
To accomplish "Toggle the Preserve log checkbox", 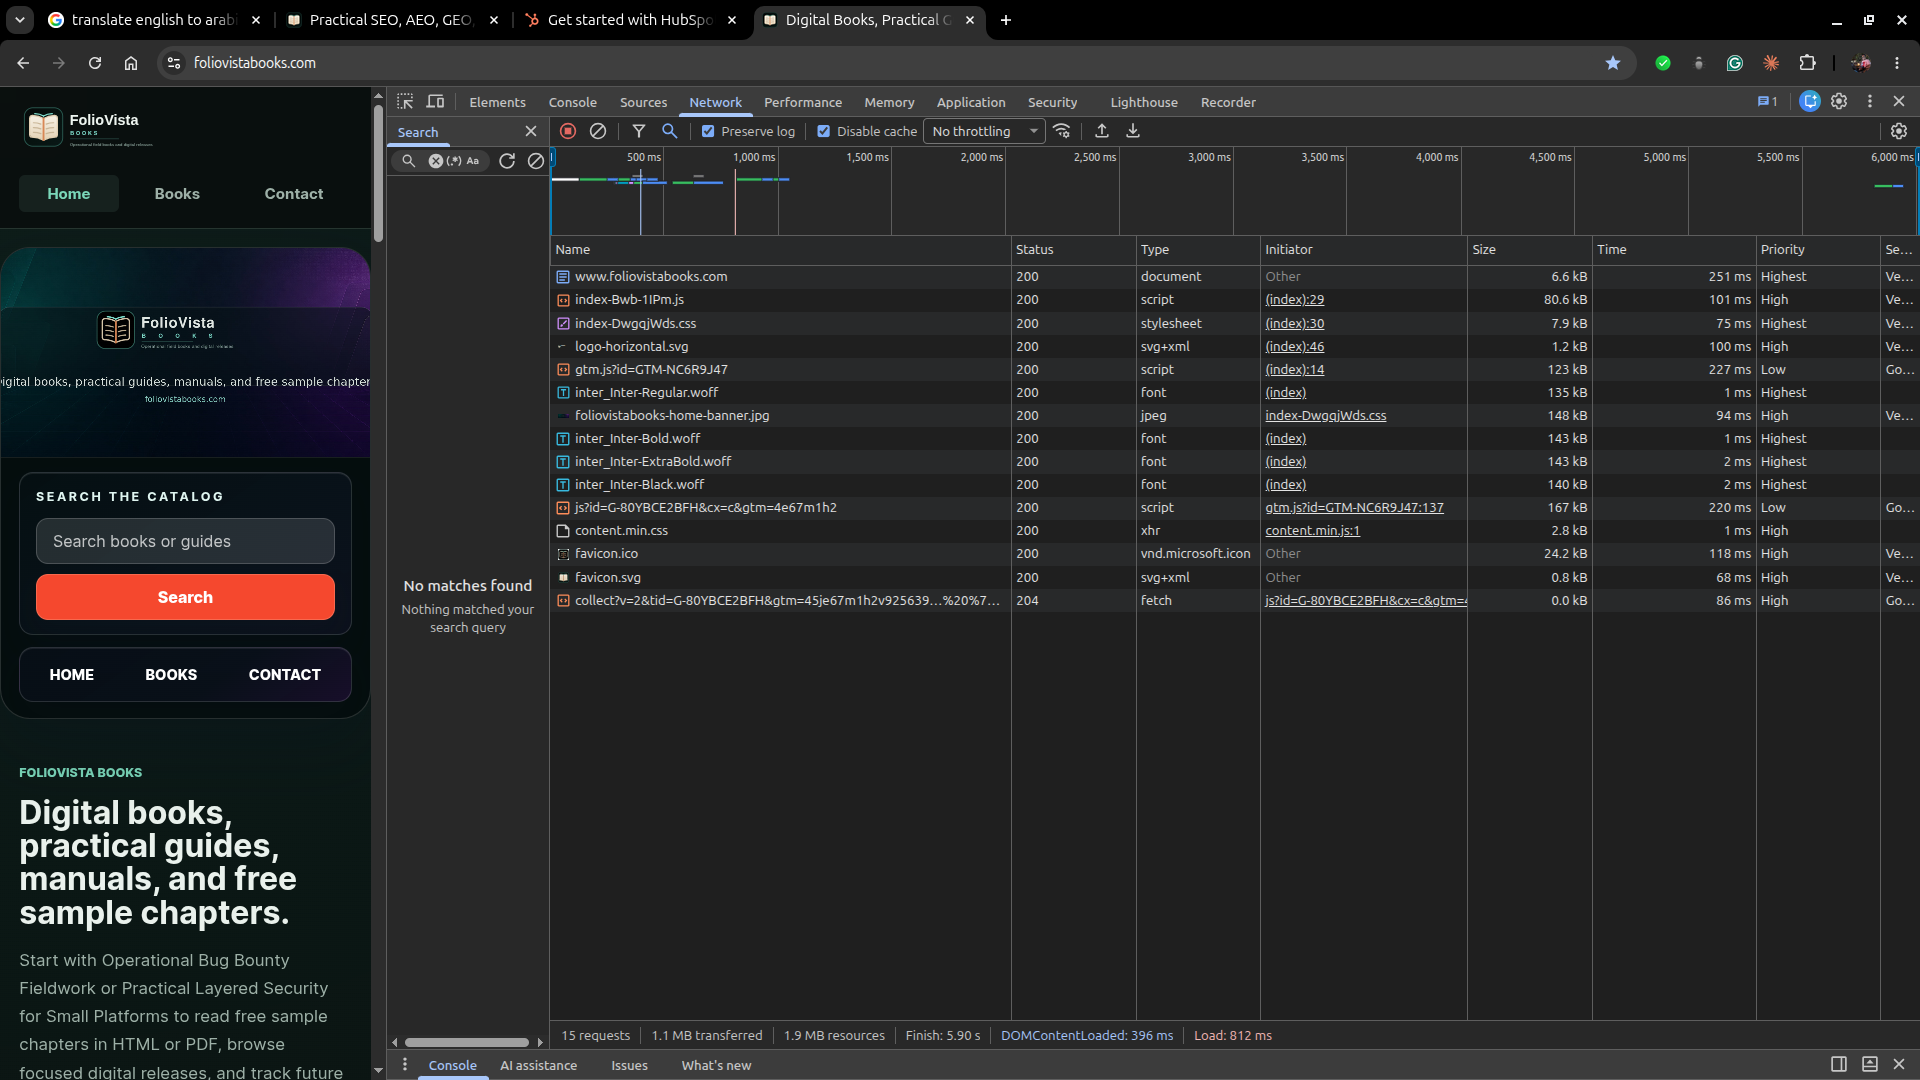I will pyautogui.click(x=708, y=131).
